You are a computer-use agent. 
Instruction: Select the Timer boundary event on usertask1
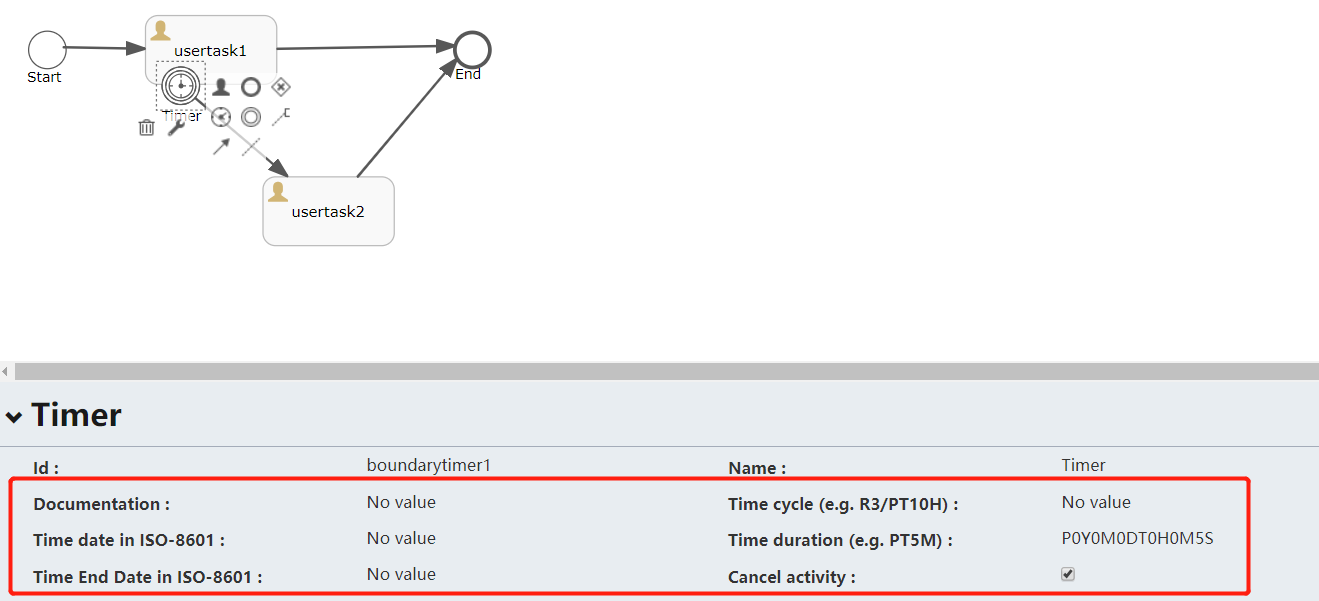(x=181, y=86)
